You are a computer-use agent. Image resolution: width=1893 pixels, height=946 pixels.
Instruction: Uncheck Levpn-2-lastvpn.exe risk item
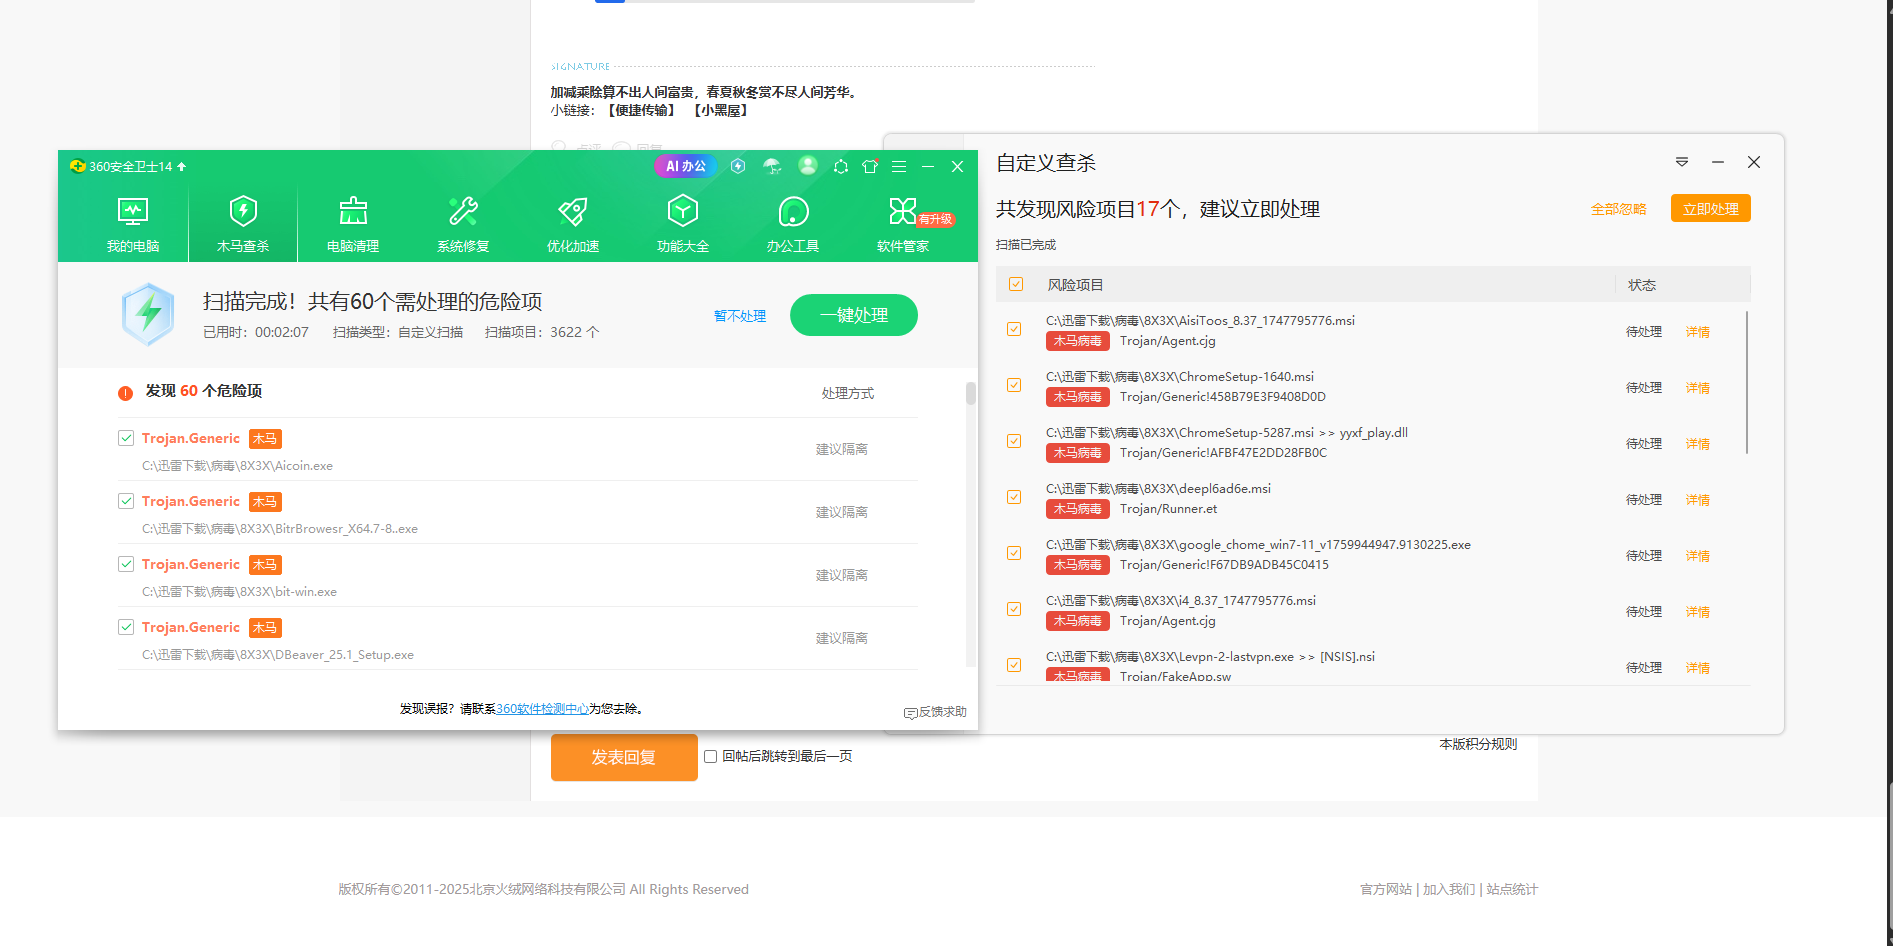[x=1014, y=665]
